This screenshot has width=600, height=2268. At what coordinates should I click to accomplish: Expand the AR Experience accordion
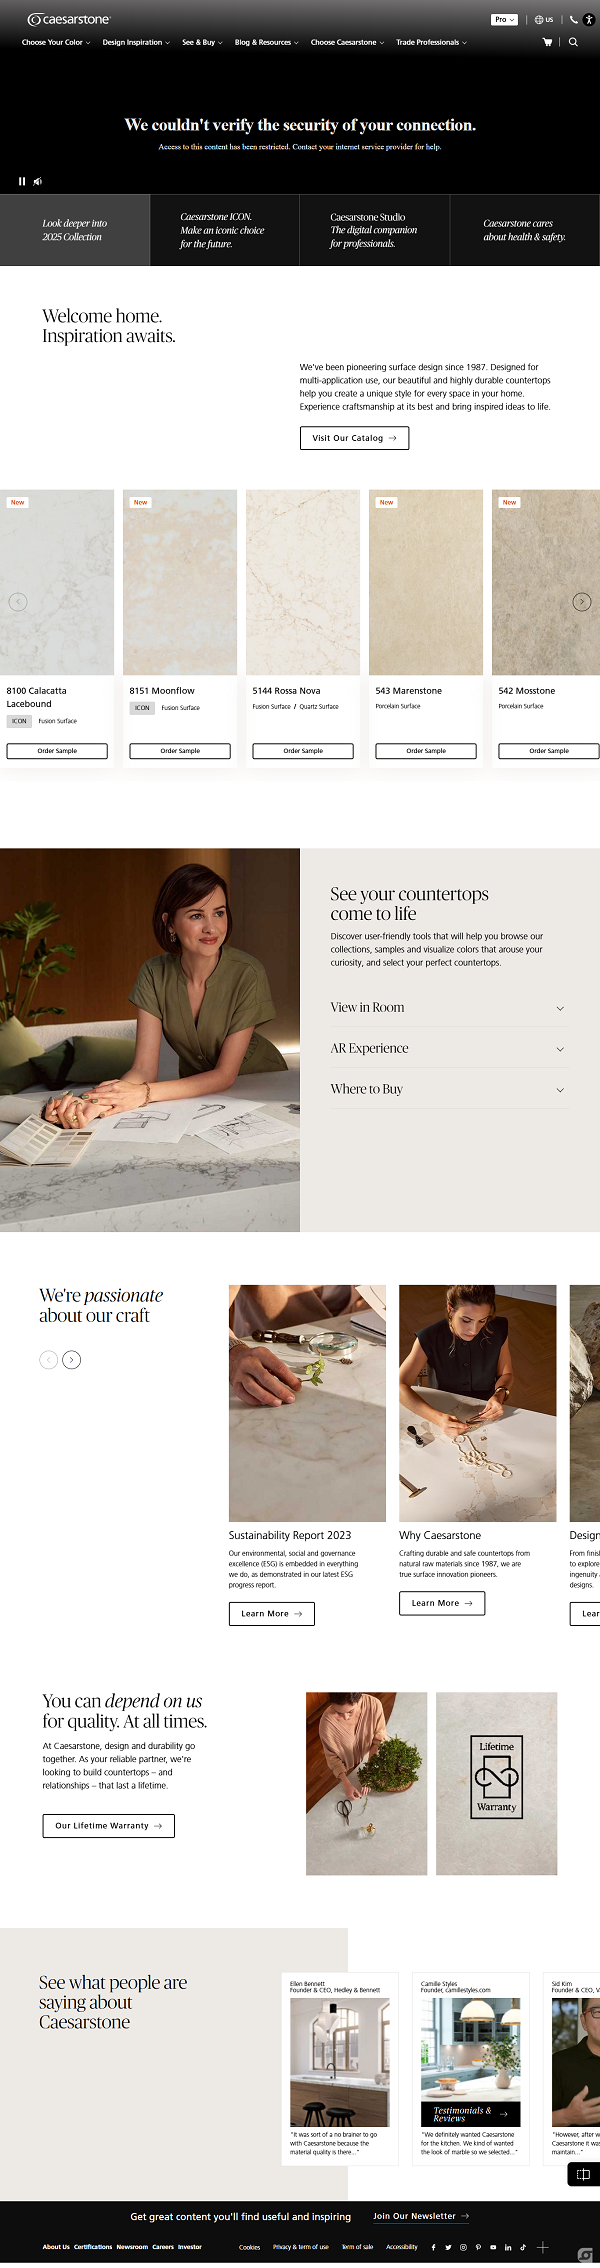[447, 1048]
